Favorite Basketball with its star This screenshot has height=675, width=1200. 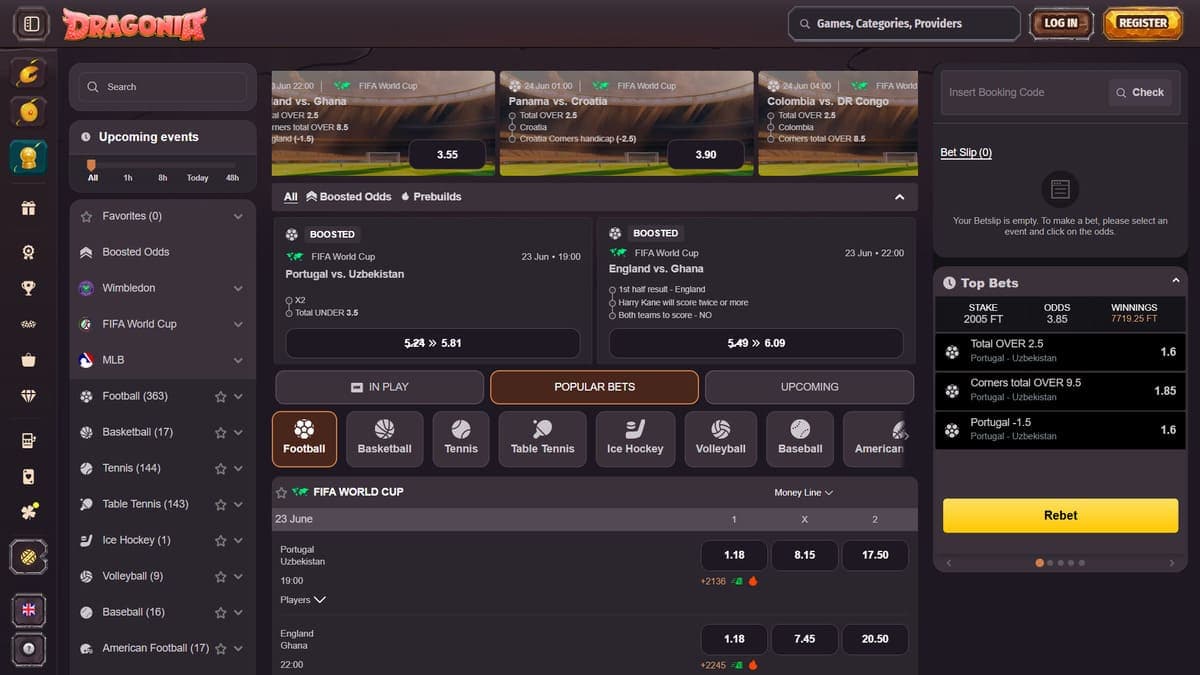pos(220,432)
